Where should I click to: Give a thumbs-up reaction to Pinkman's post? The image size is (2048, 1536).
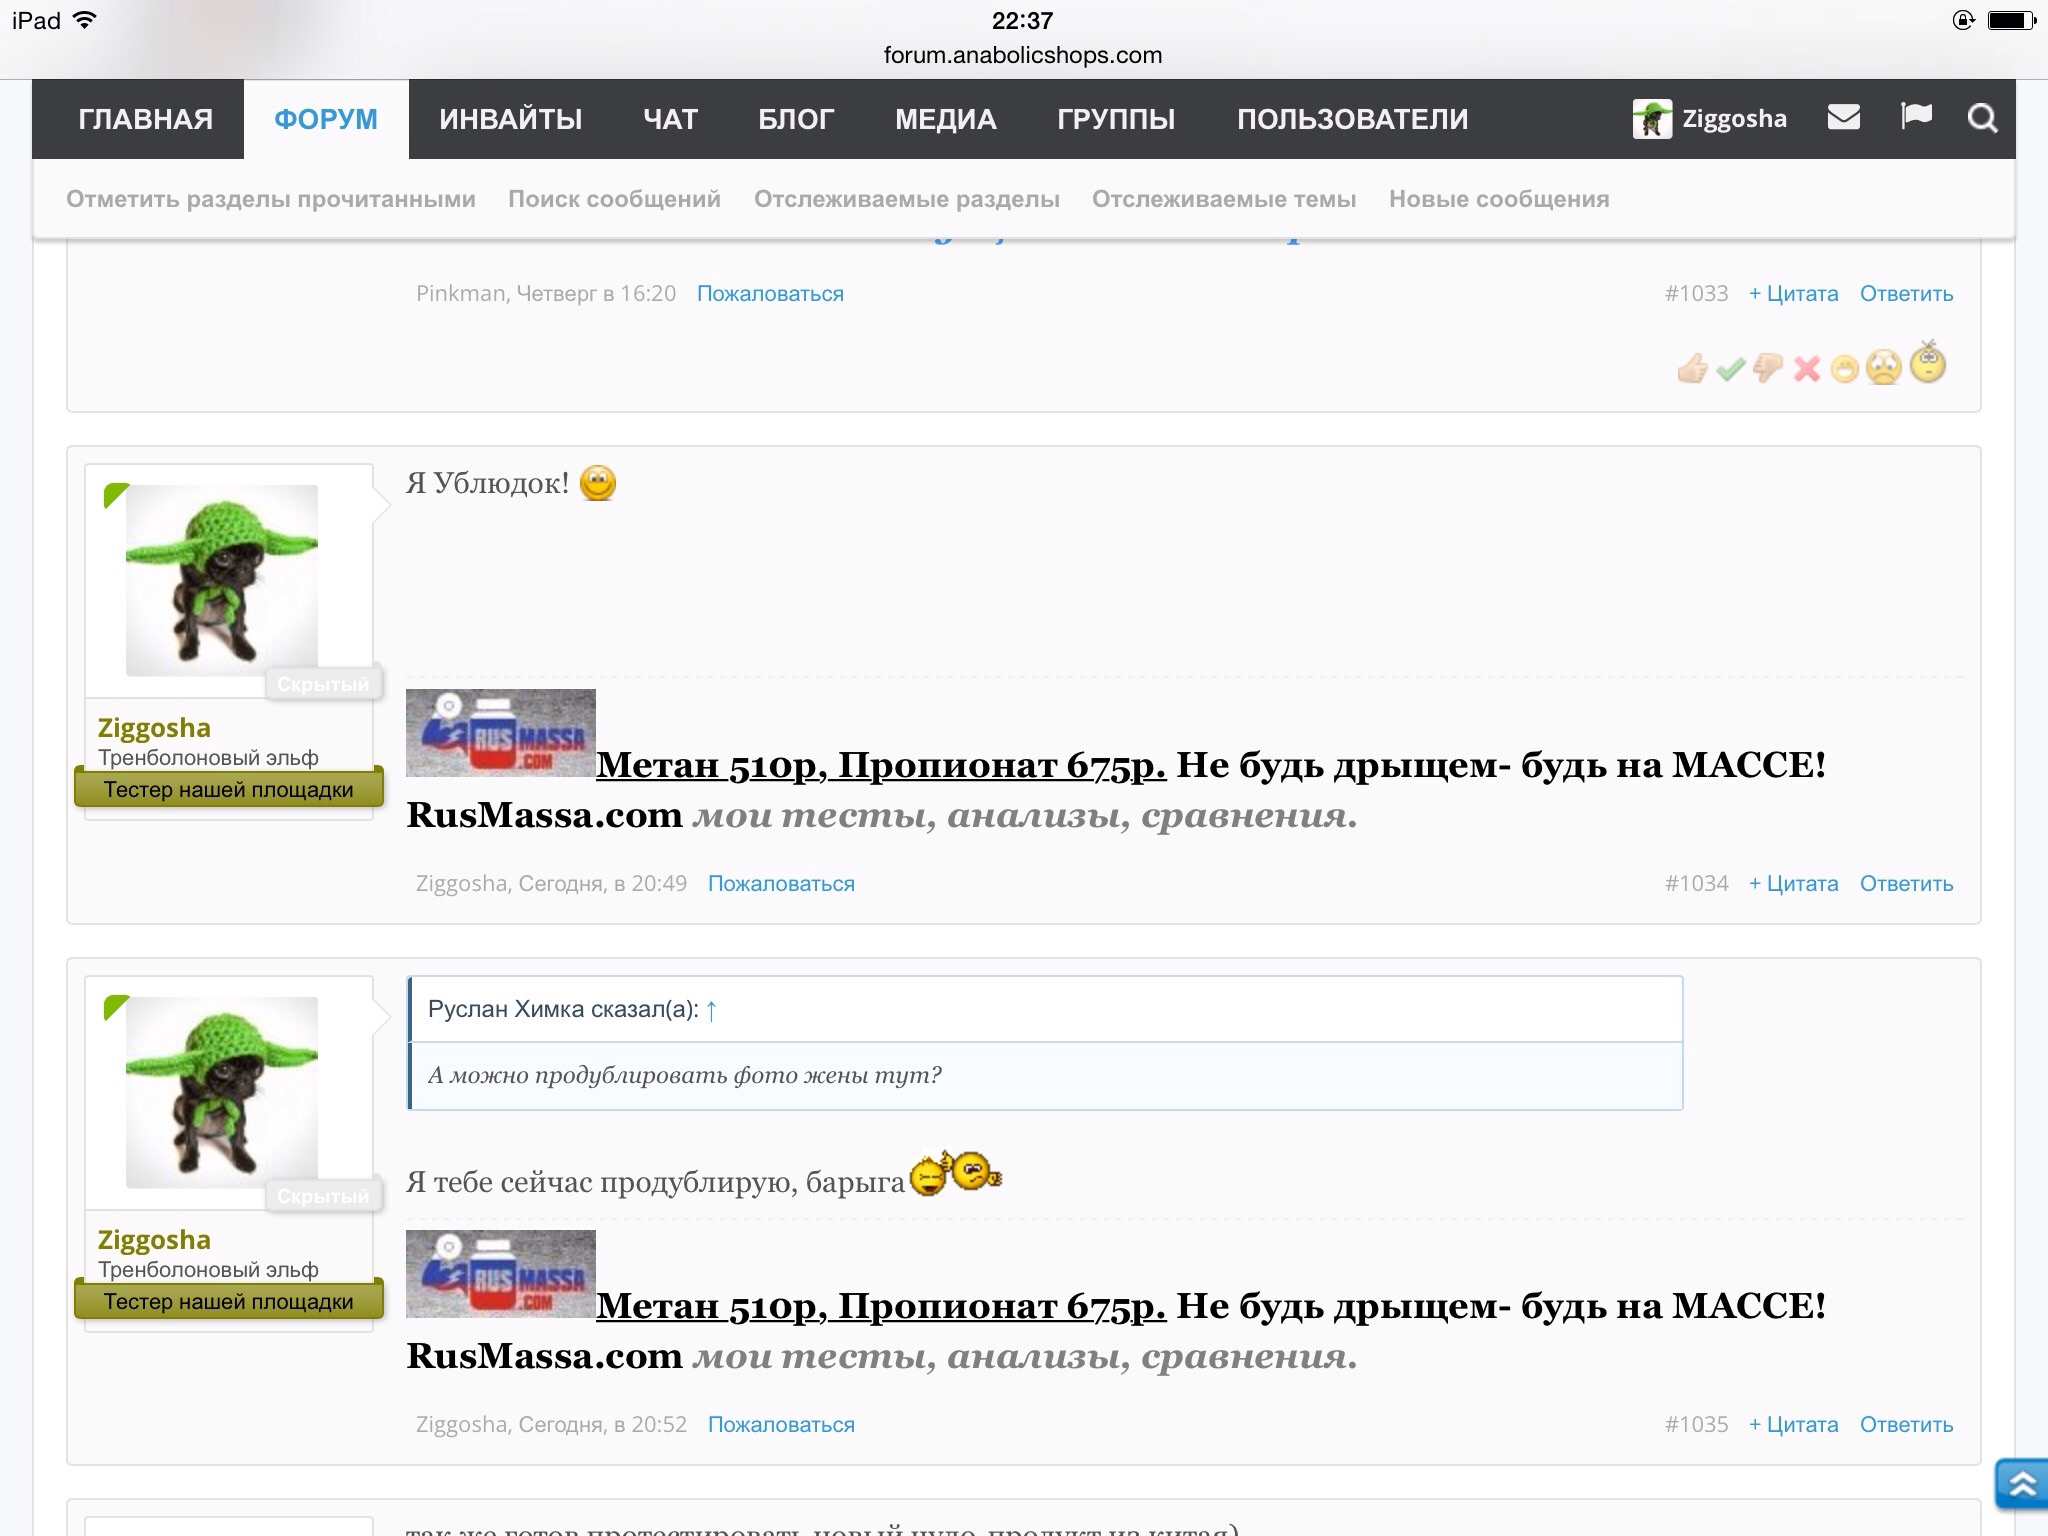point(1693,368)
